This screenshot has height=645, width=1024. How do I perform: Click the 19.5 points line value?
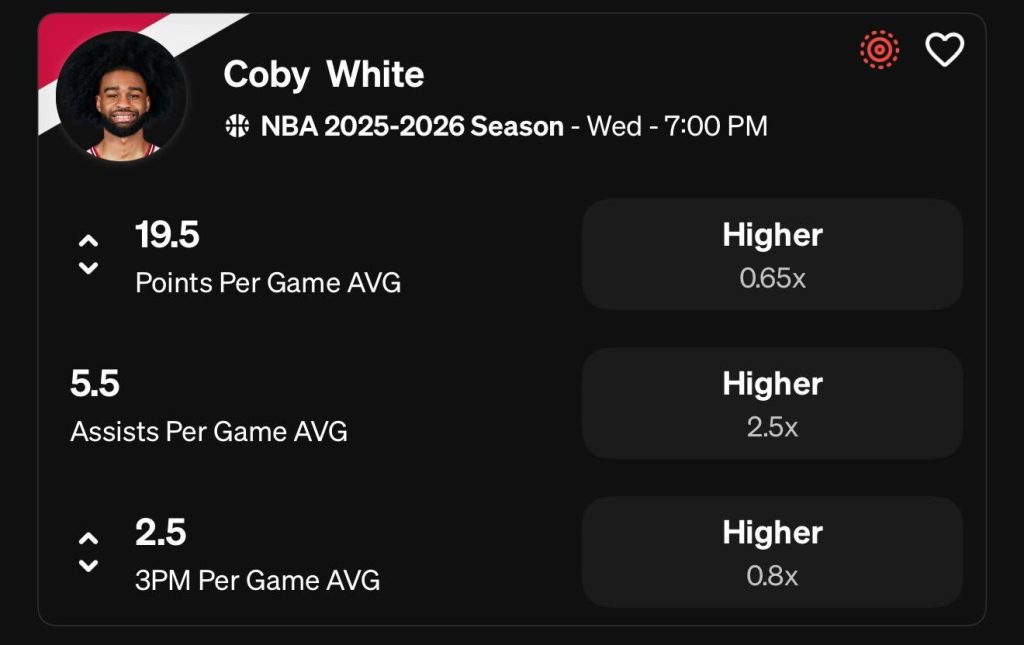pos(167,236)
